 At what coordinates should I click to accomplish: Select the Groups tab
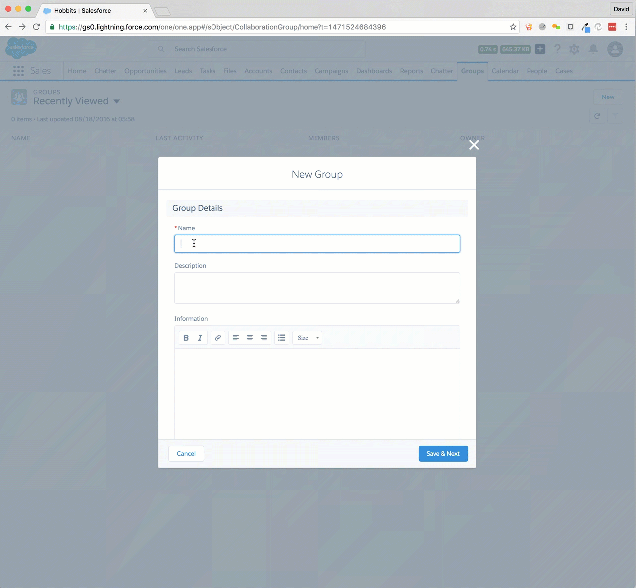pos(472,71)
